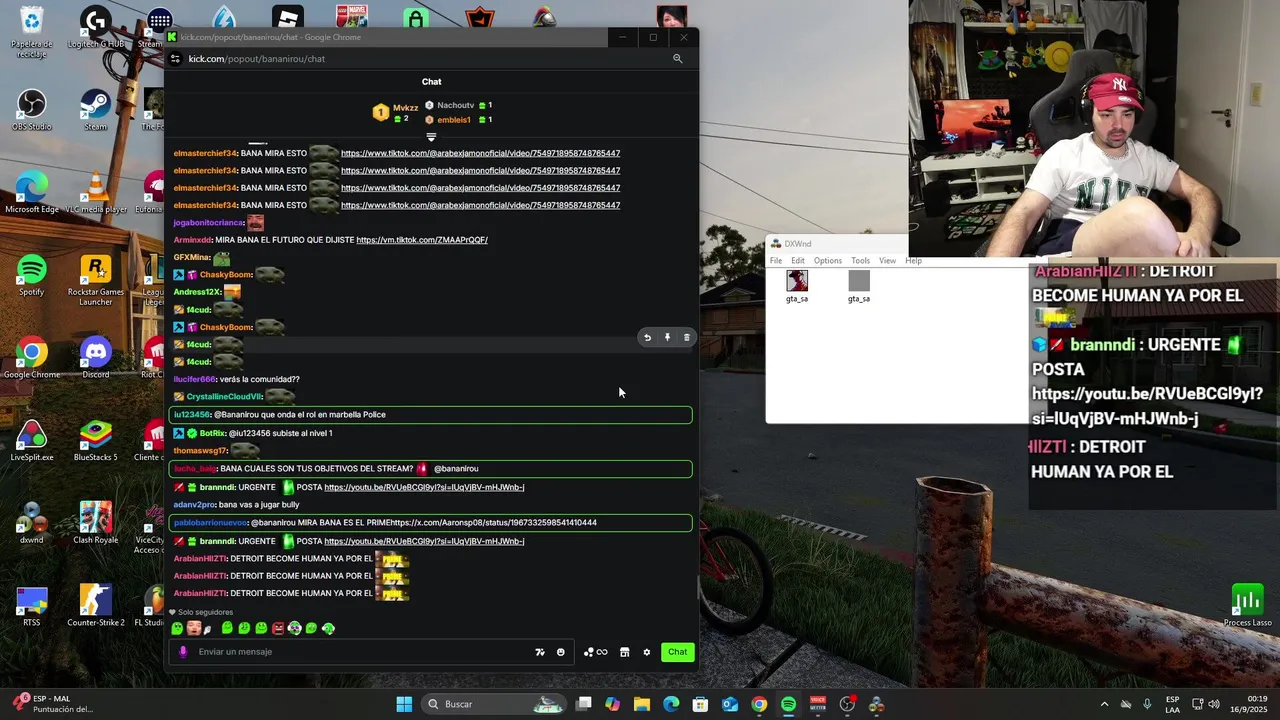1280x720 pixels.
Task: Click the purple microphone icon in message box
Action: [182, 652]
